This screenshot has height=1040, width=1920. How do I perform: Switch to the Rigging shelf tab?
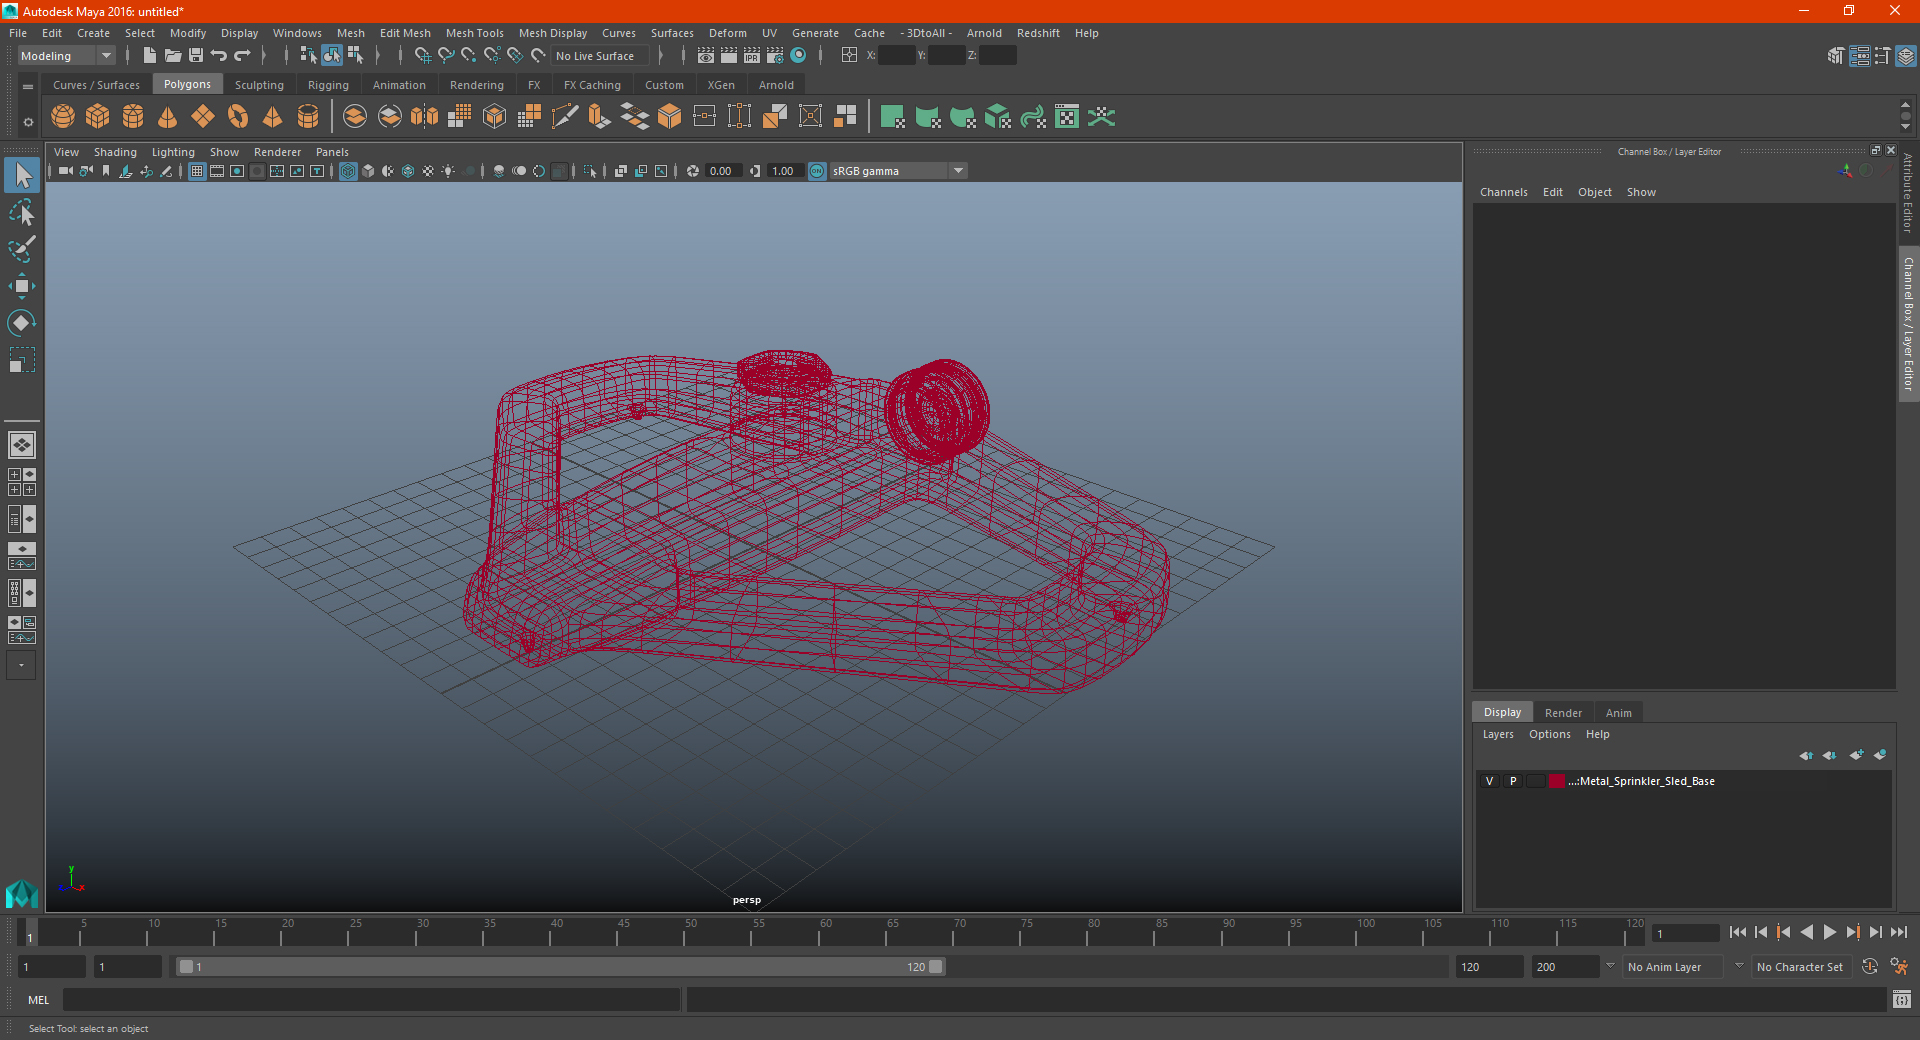tap(328, 85)
